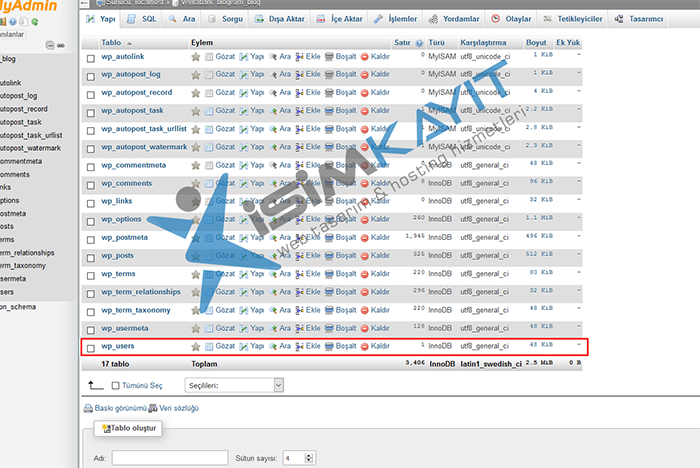Image resolution: width=700 pixels, height=468 pixels.
Task: Click Ekle insert icon for wp_autolink
Action: pos(300,57)
